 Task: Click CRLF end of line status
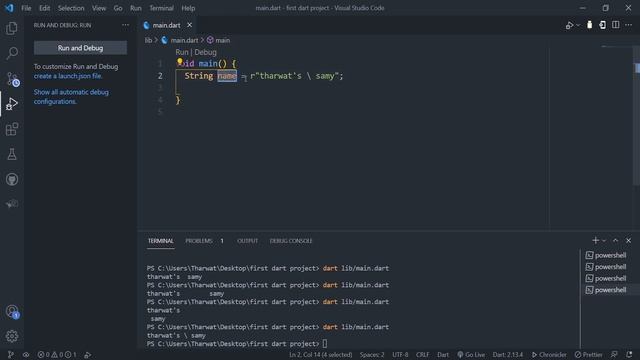click(422, 355)
